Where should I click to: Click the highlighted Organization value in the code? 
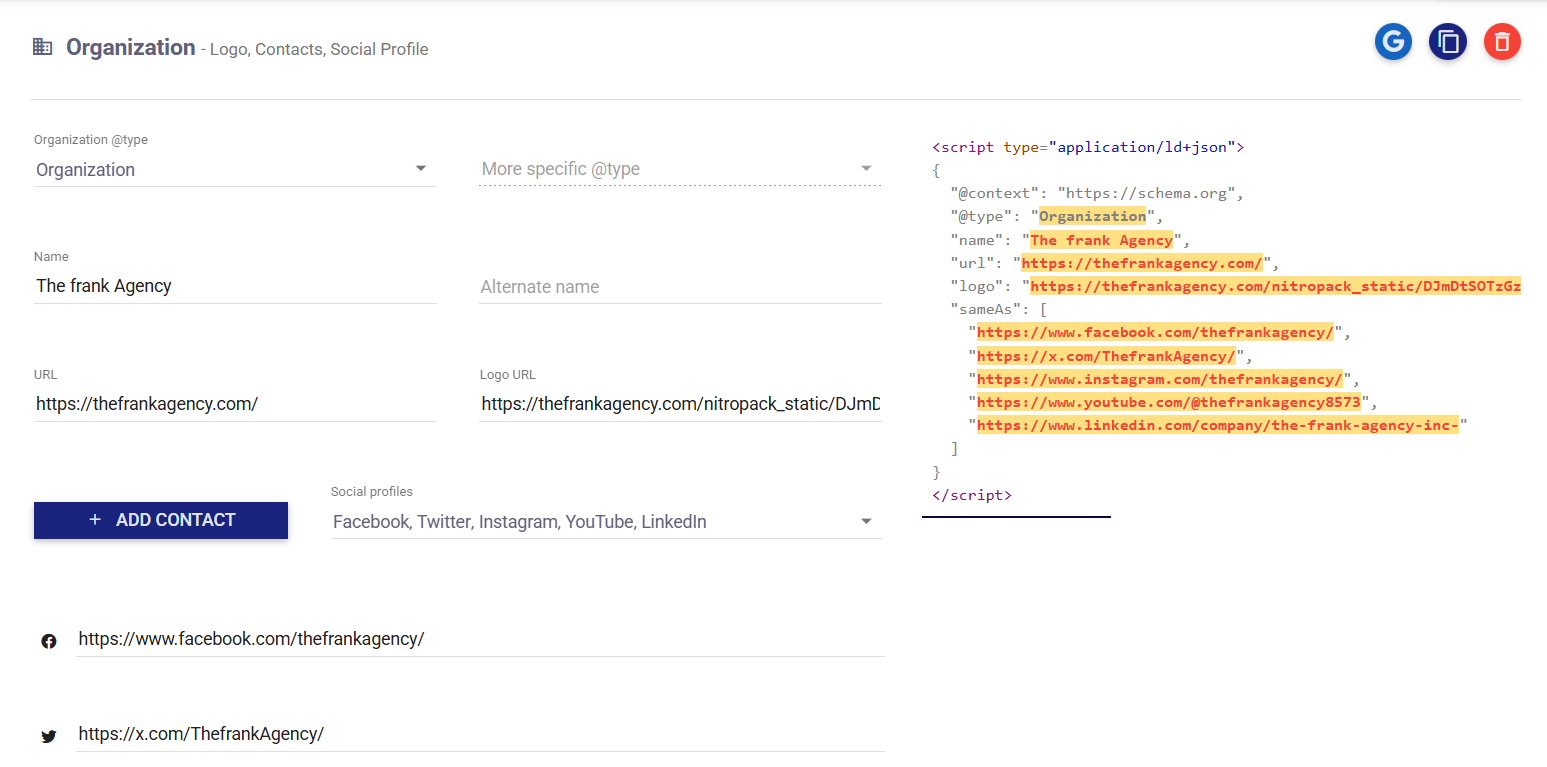tap(1091, 215)
